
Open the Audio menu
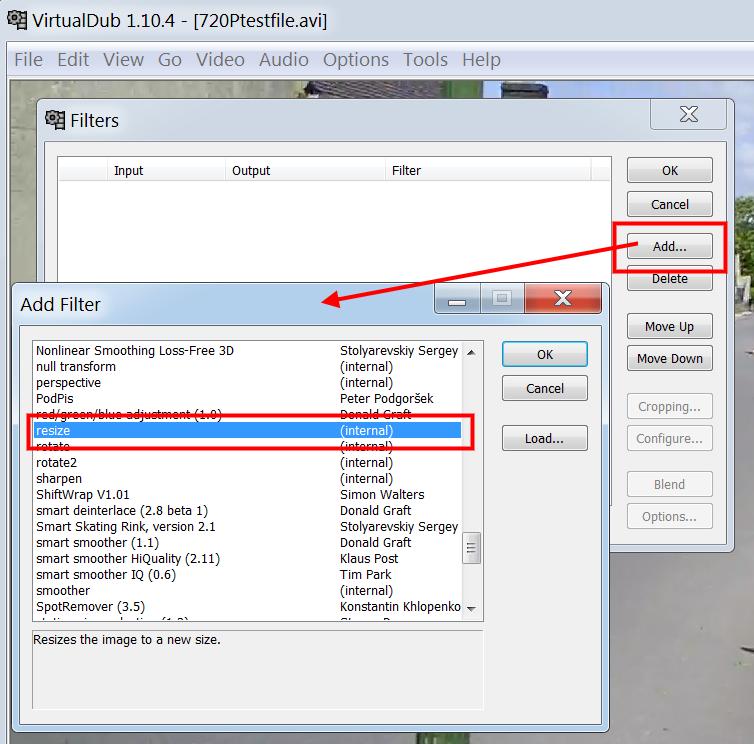coord(284,60)
